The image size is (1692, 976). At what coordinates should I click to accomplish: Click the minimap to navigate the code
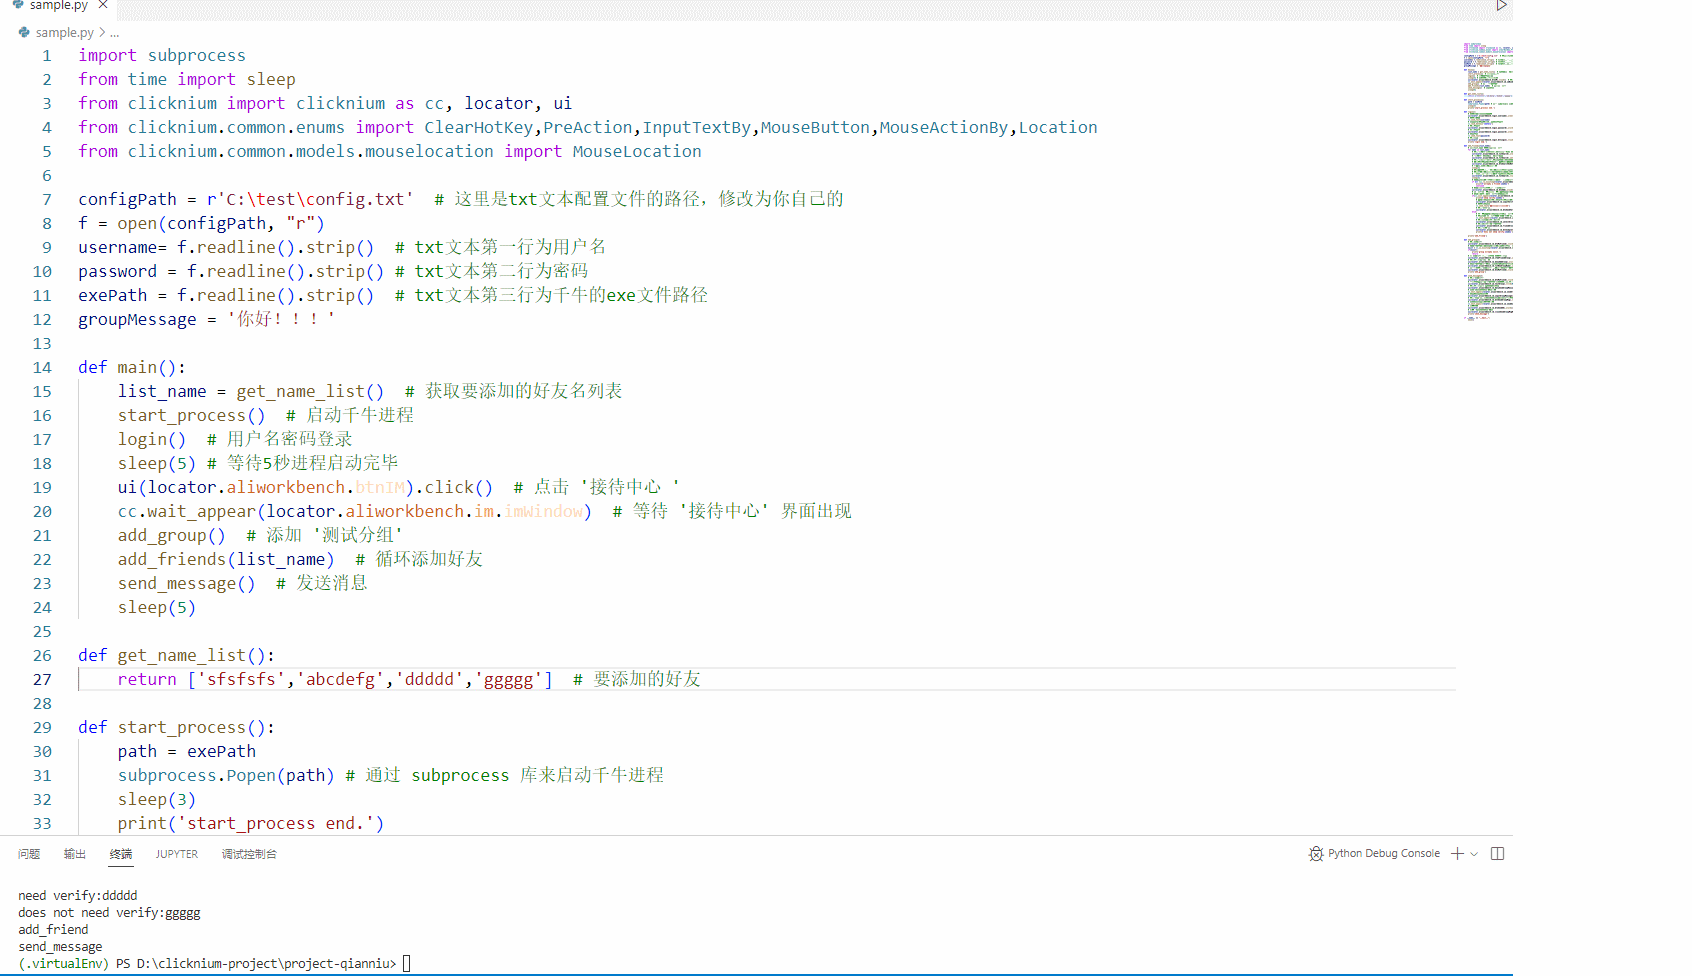1488,180
